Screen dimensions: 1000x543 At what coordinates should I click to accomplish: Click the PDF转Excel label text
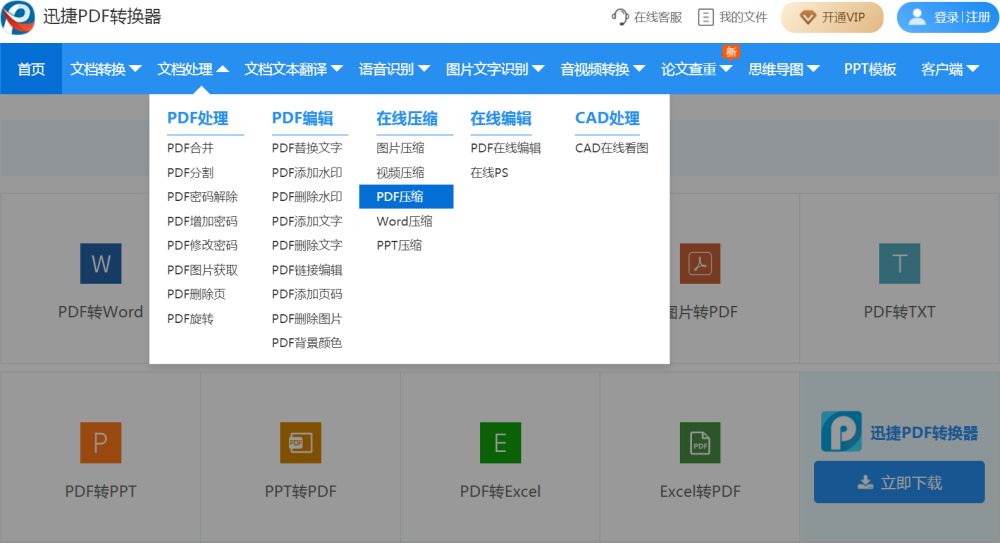point(500,491)
